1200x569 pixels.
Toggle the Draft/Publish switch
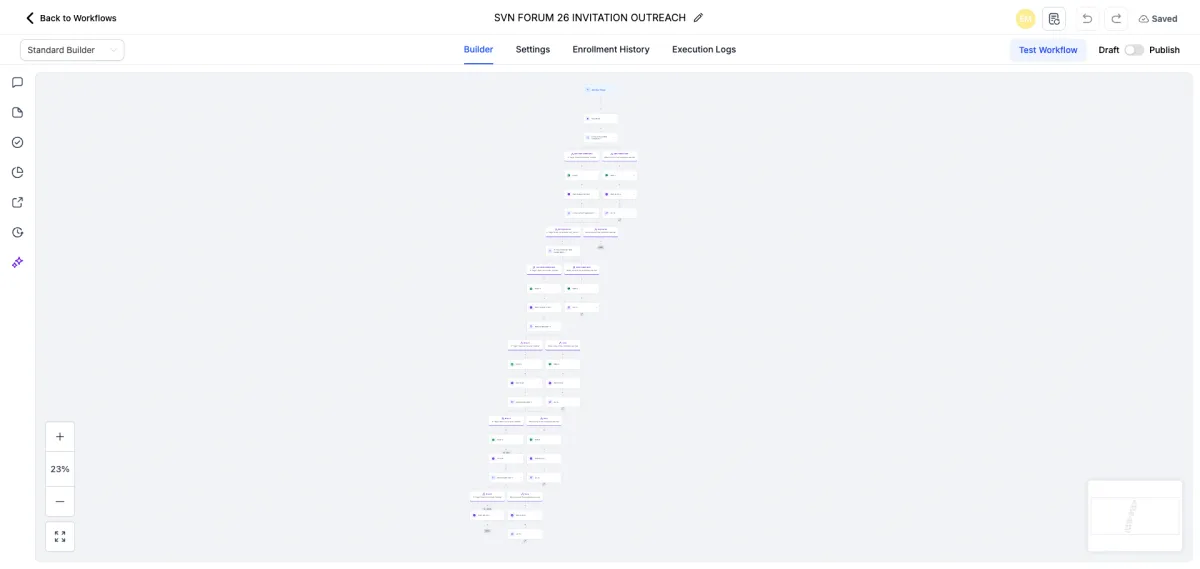(x=1134, y=50)
